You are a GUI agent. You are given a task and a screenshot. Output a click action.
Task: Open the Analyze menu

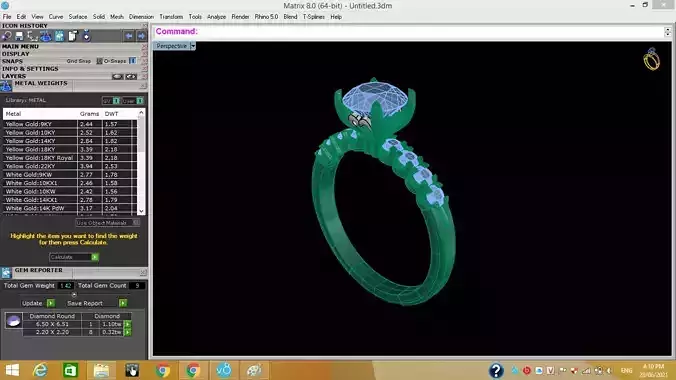coord(216,17)
